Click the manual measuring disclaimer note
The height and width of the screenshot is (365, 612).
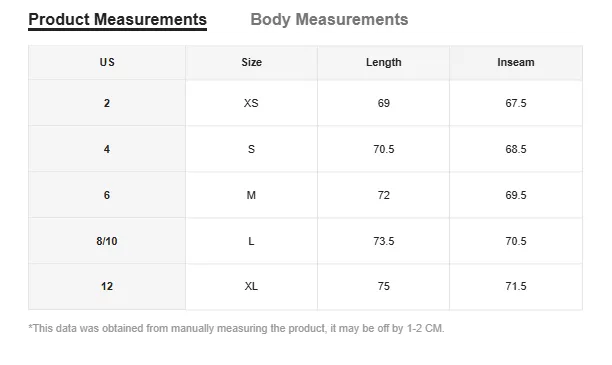pos(236,328)
